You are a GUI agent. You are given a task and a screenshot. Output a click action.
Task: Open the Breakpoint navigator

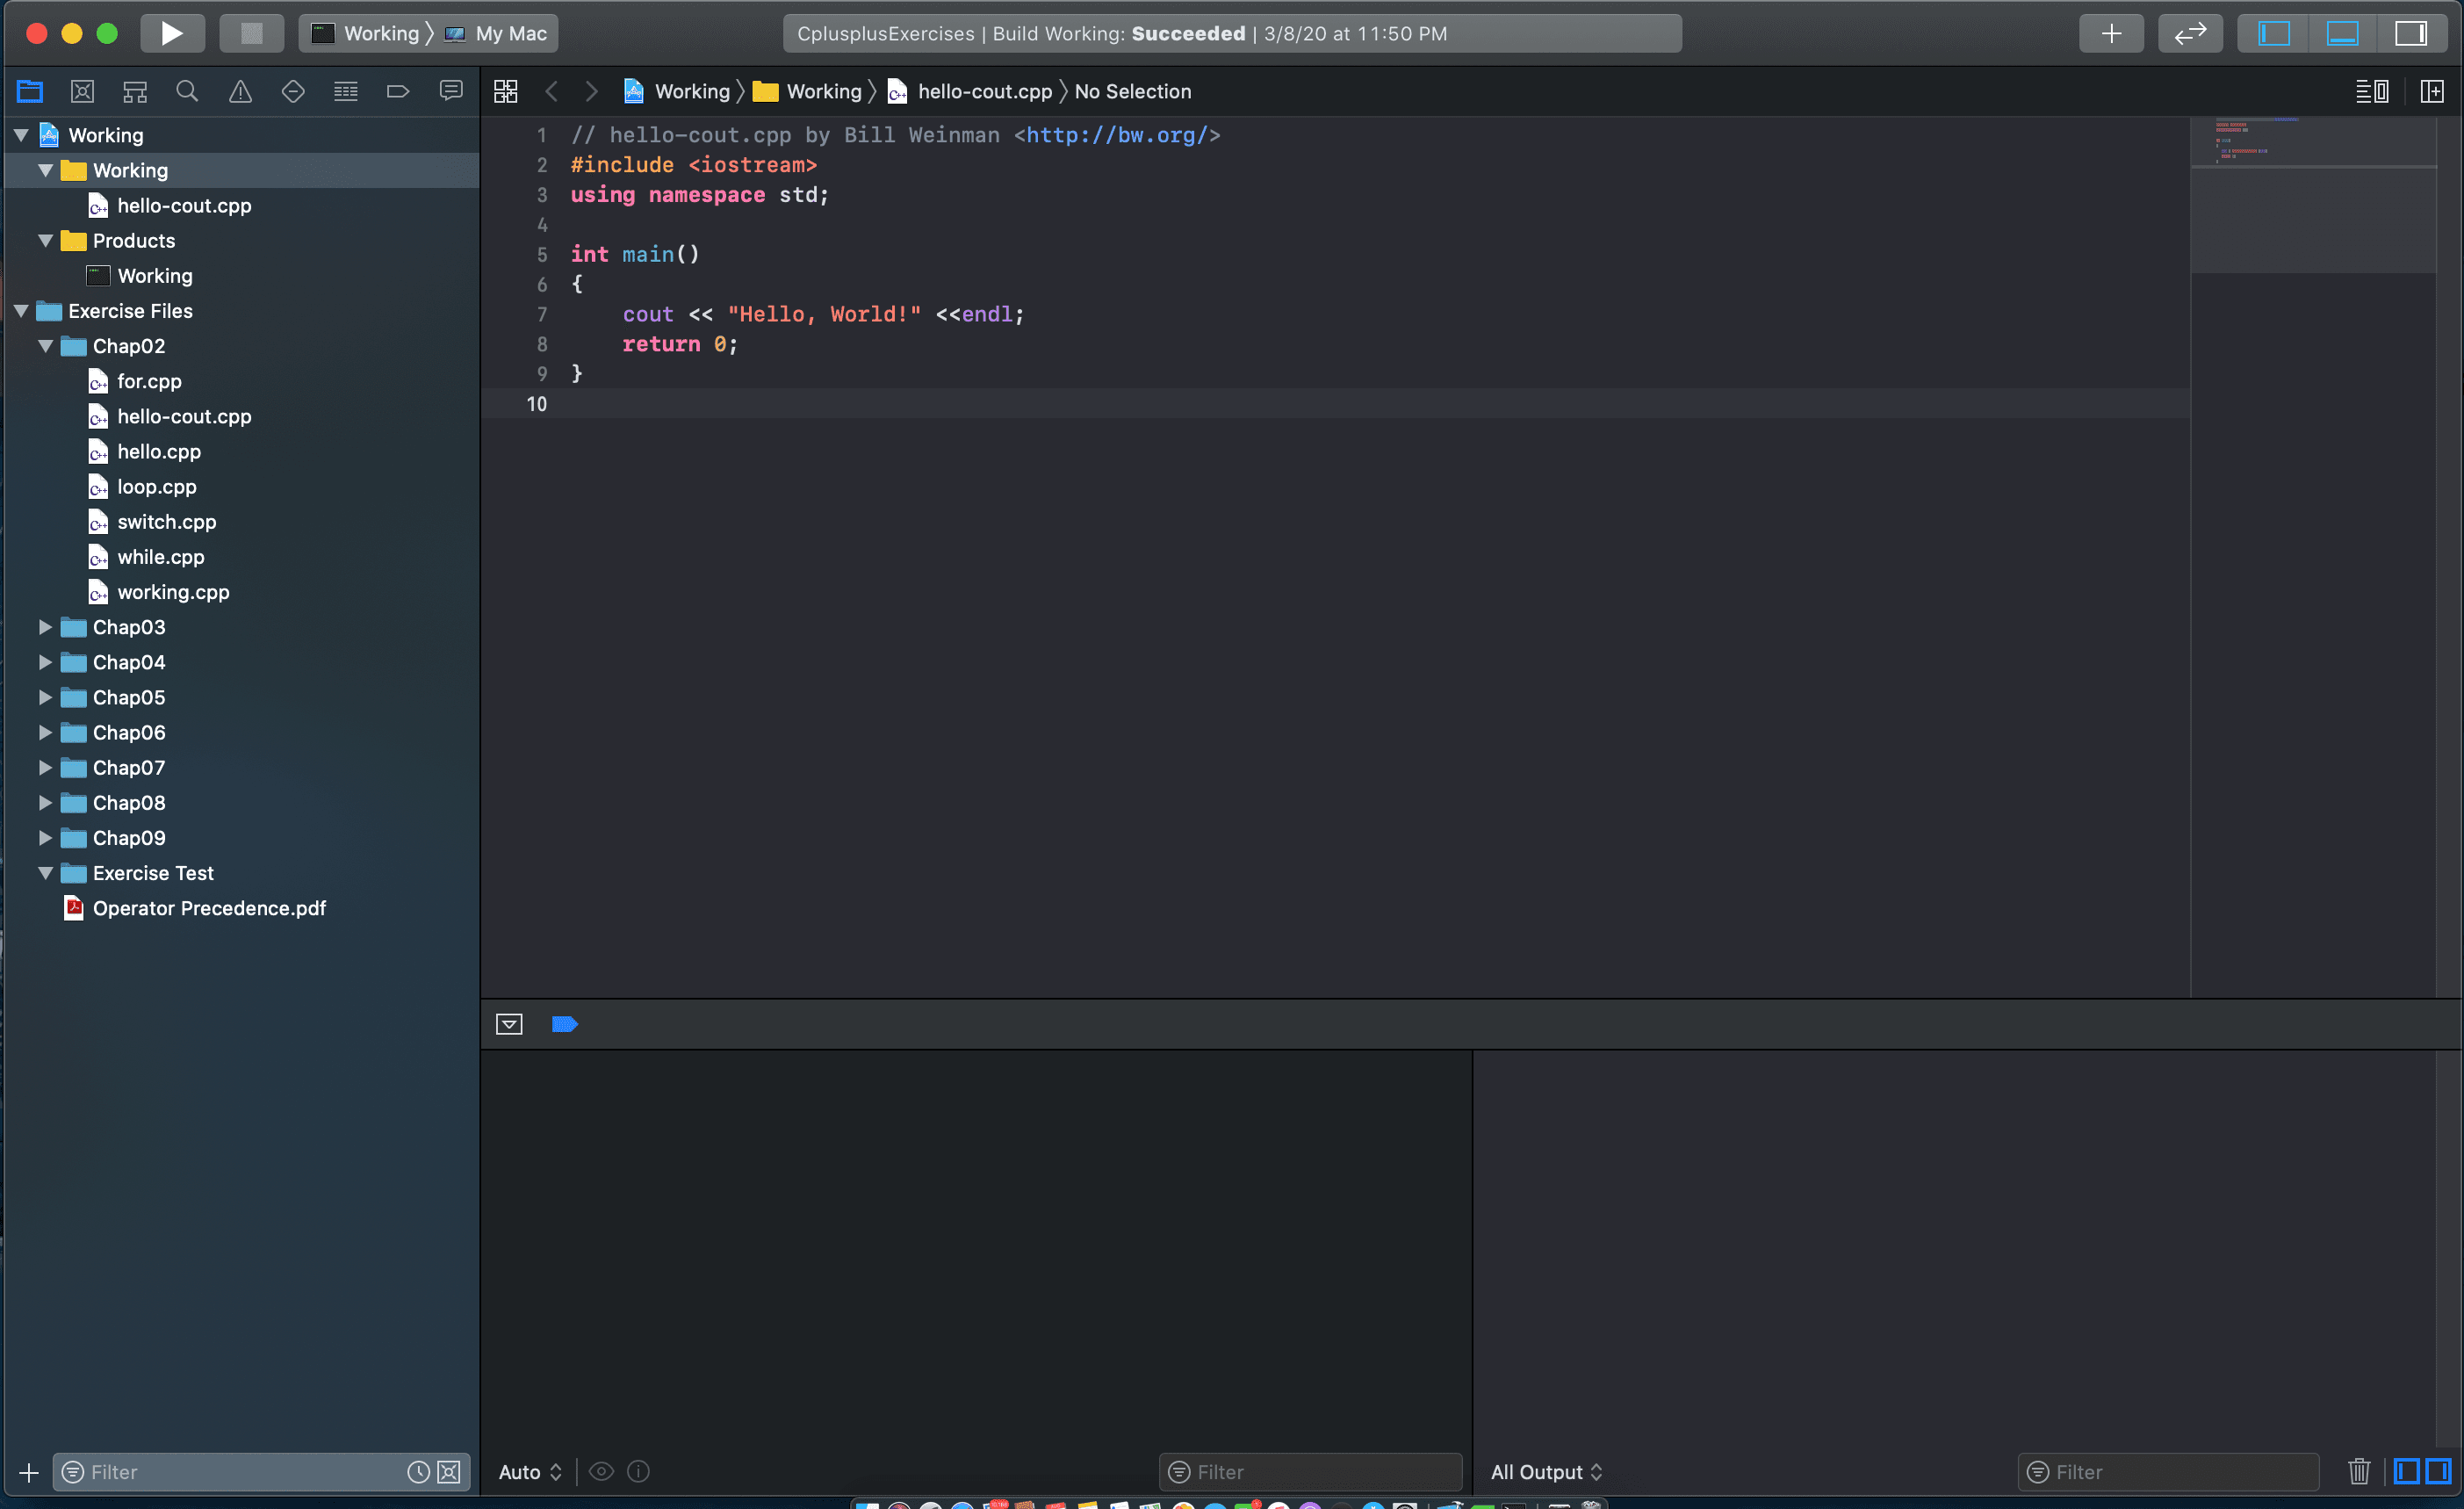click(x=399, y=90)
